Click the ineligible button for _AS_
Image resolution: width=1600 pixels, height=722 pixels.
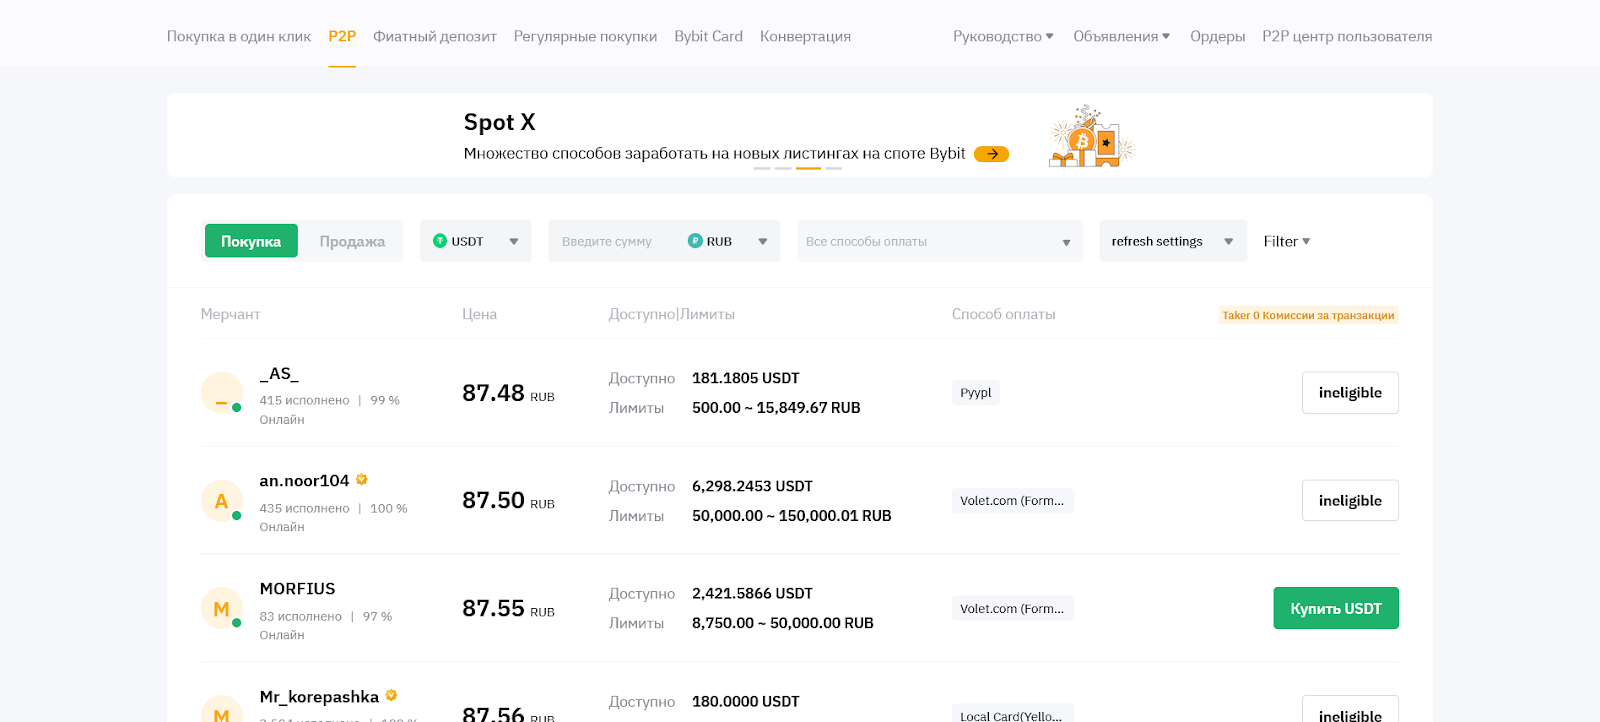[x=1350, y=393]
